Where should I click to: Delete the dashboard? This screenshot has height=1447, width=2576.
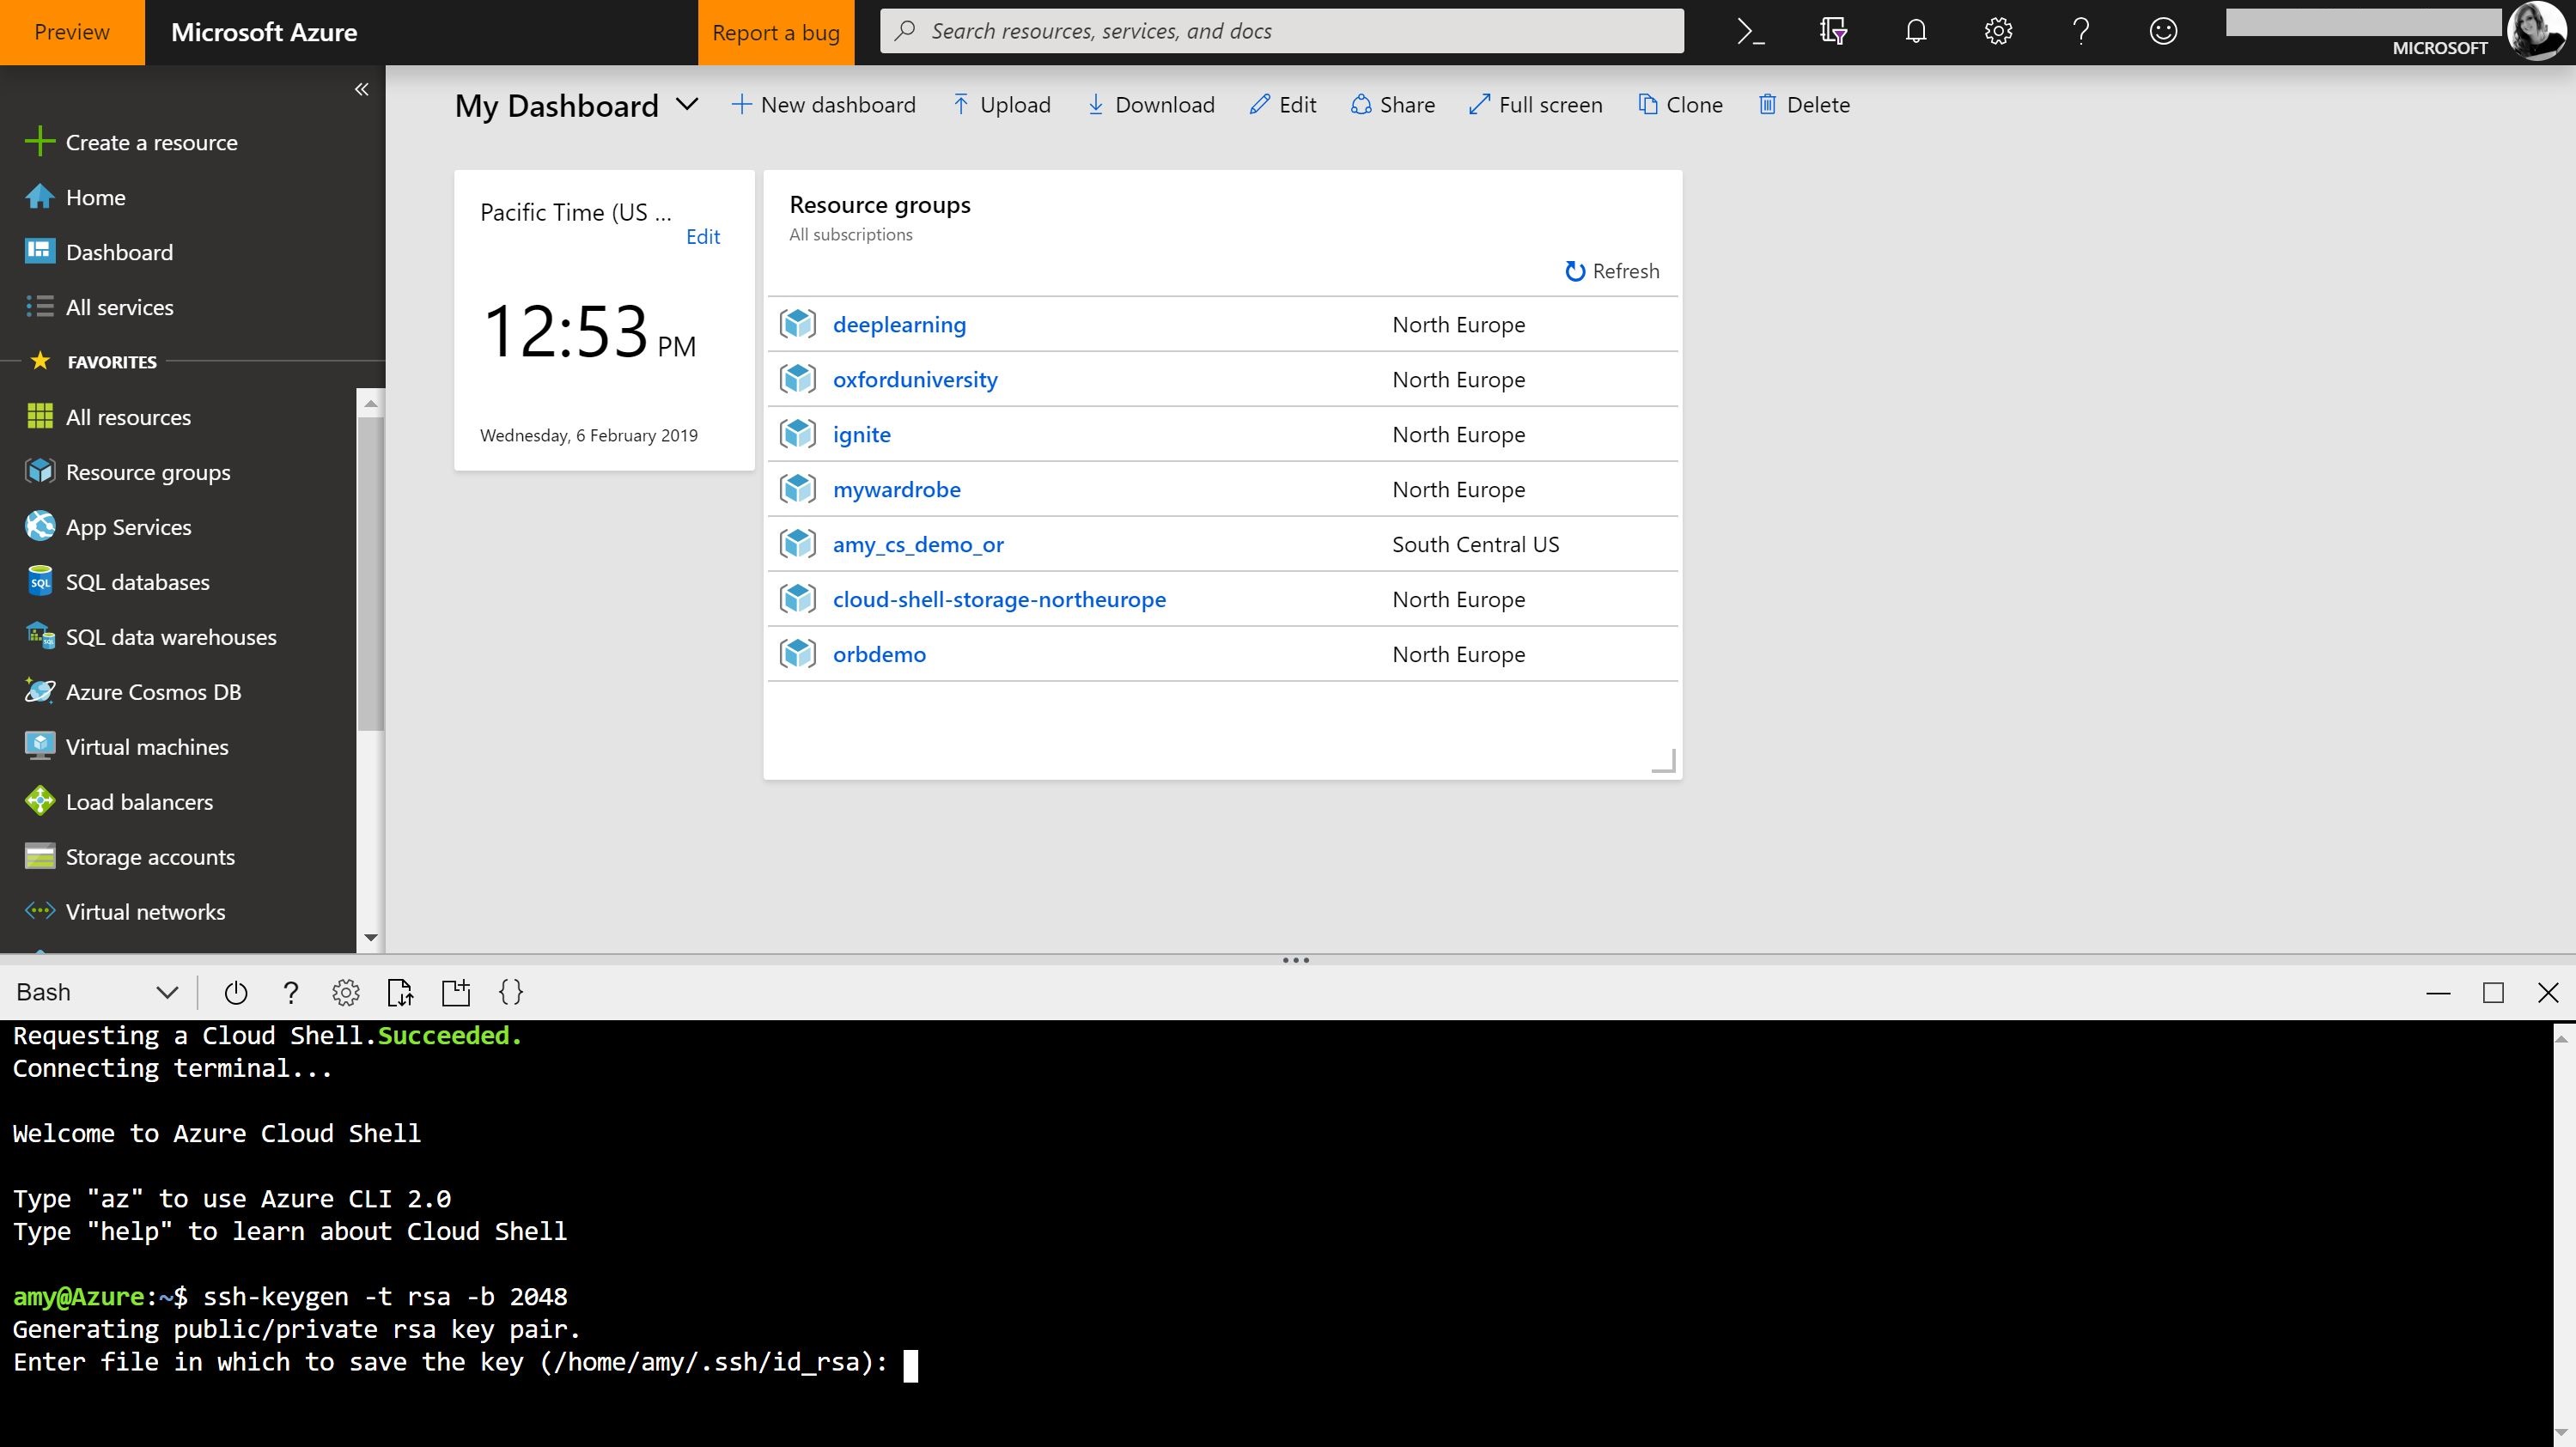click(1804, 105)
